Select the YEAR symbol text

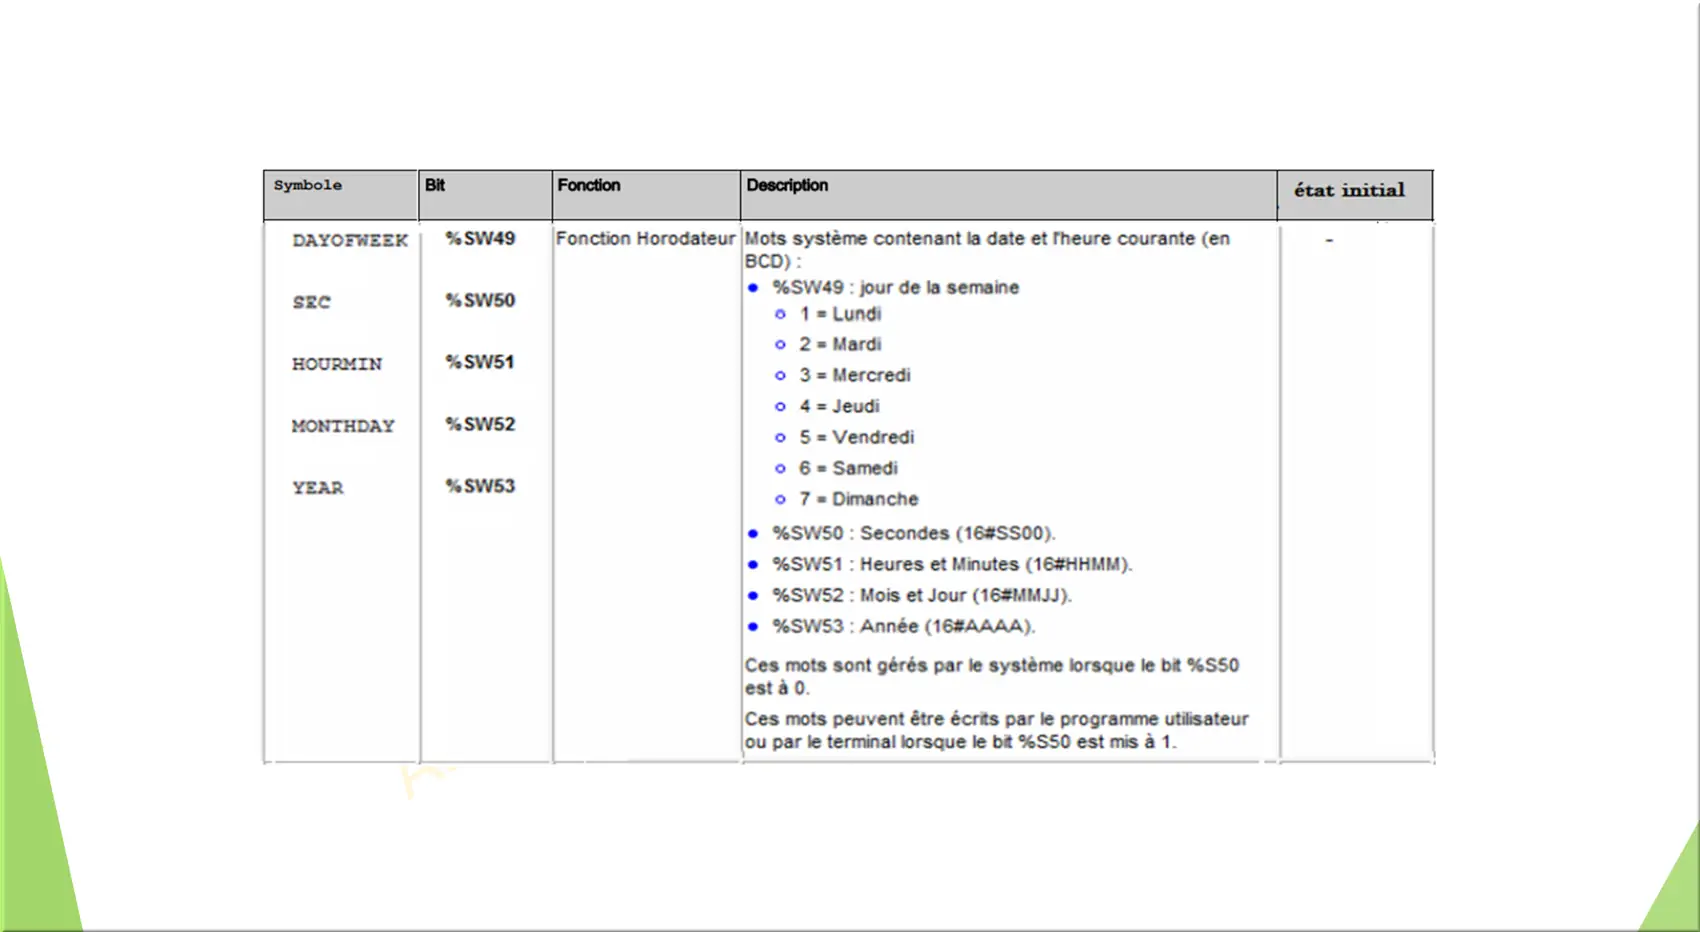pos(318,488)
